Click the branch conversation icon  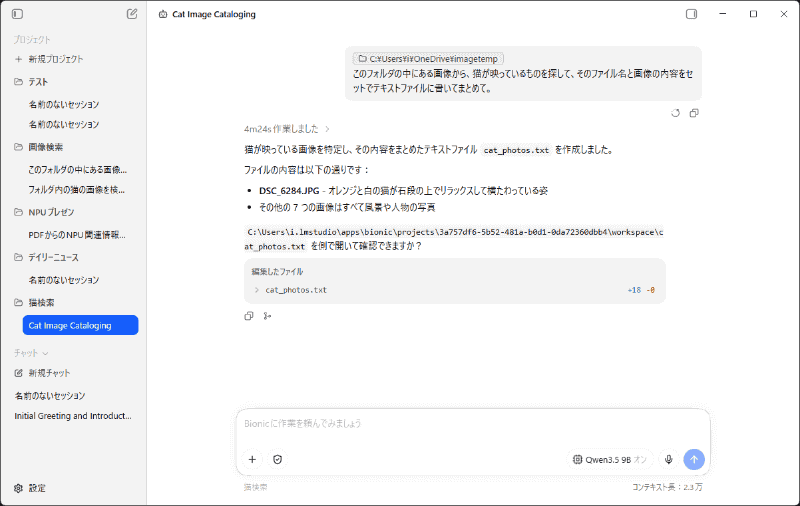point(267,316)
